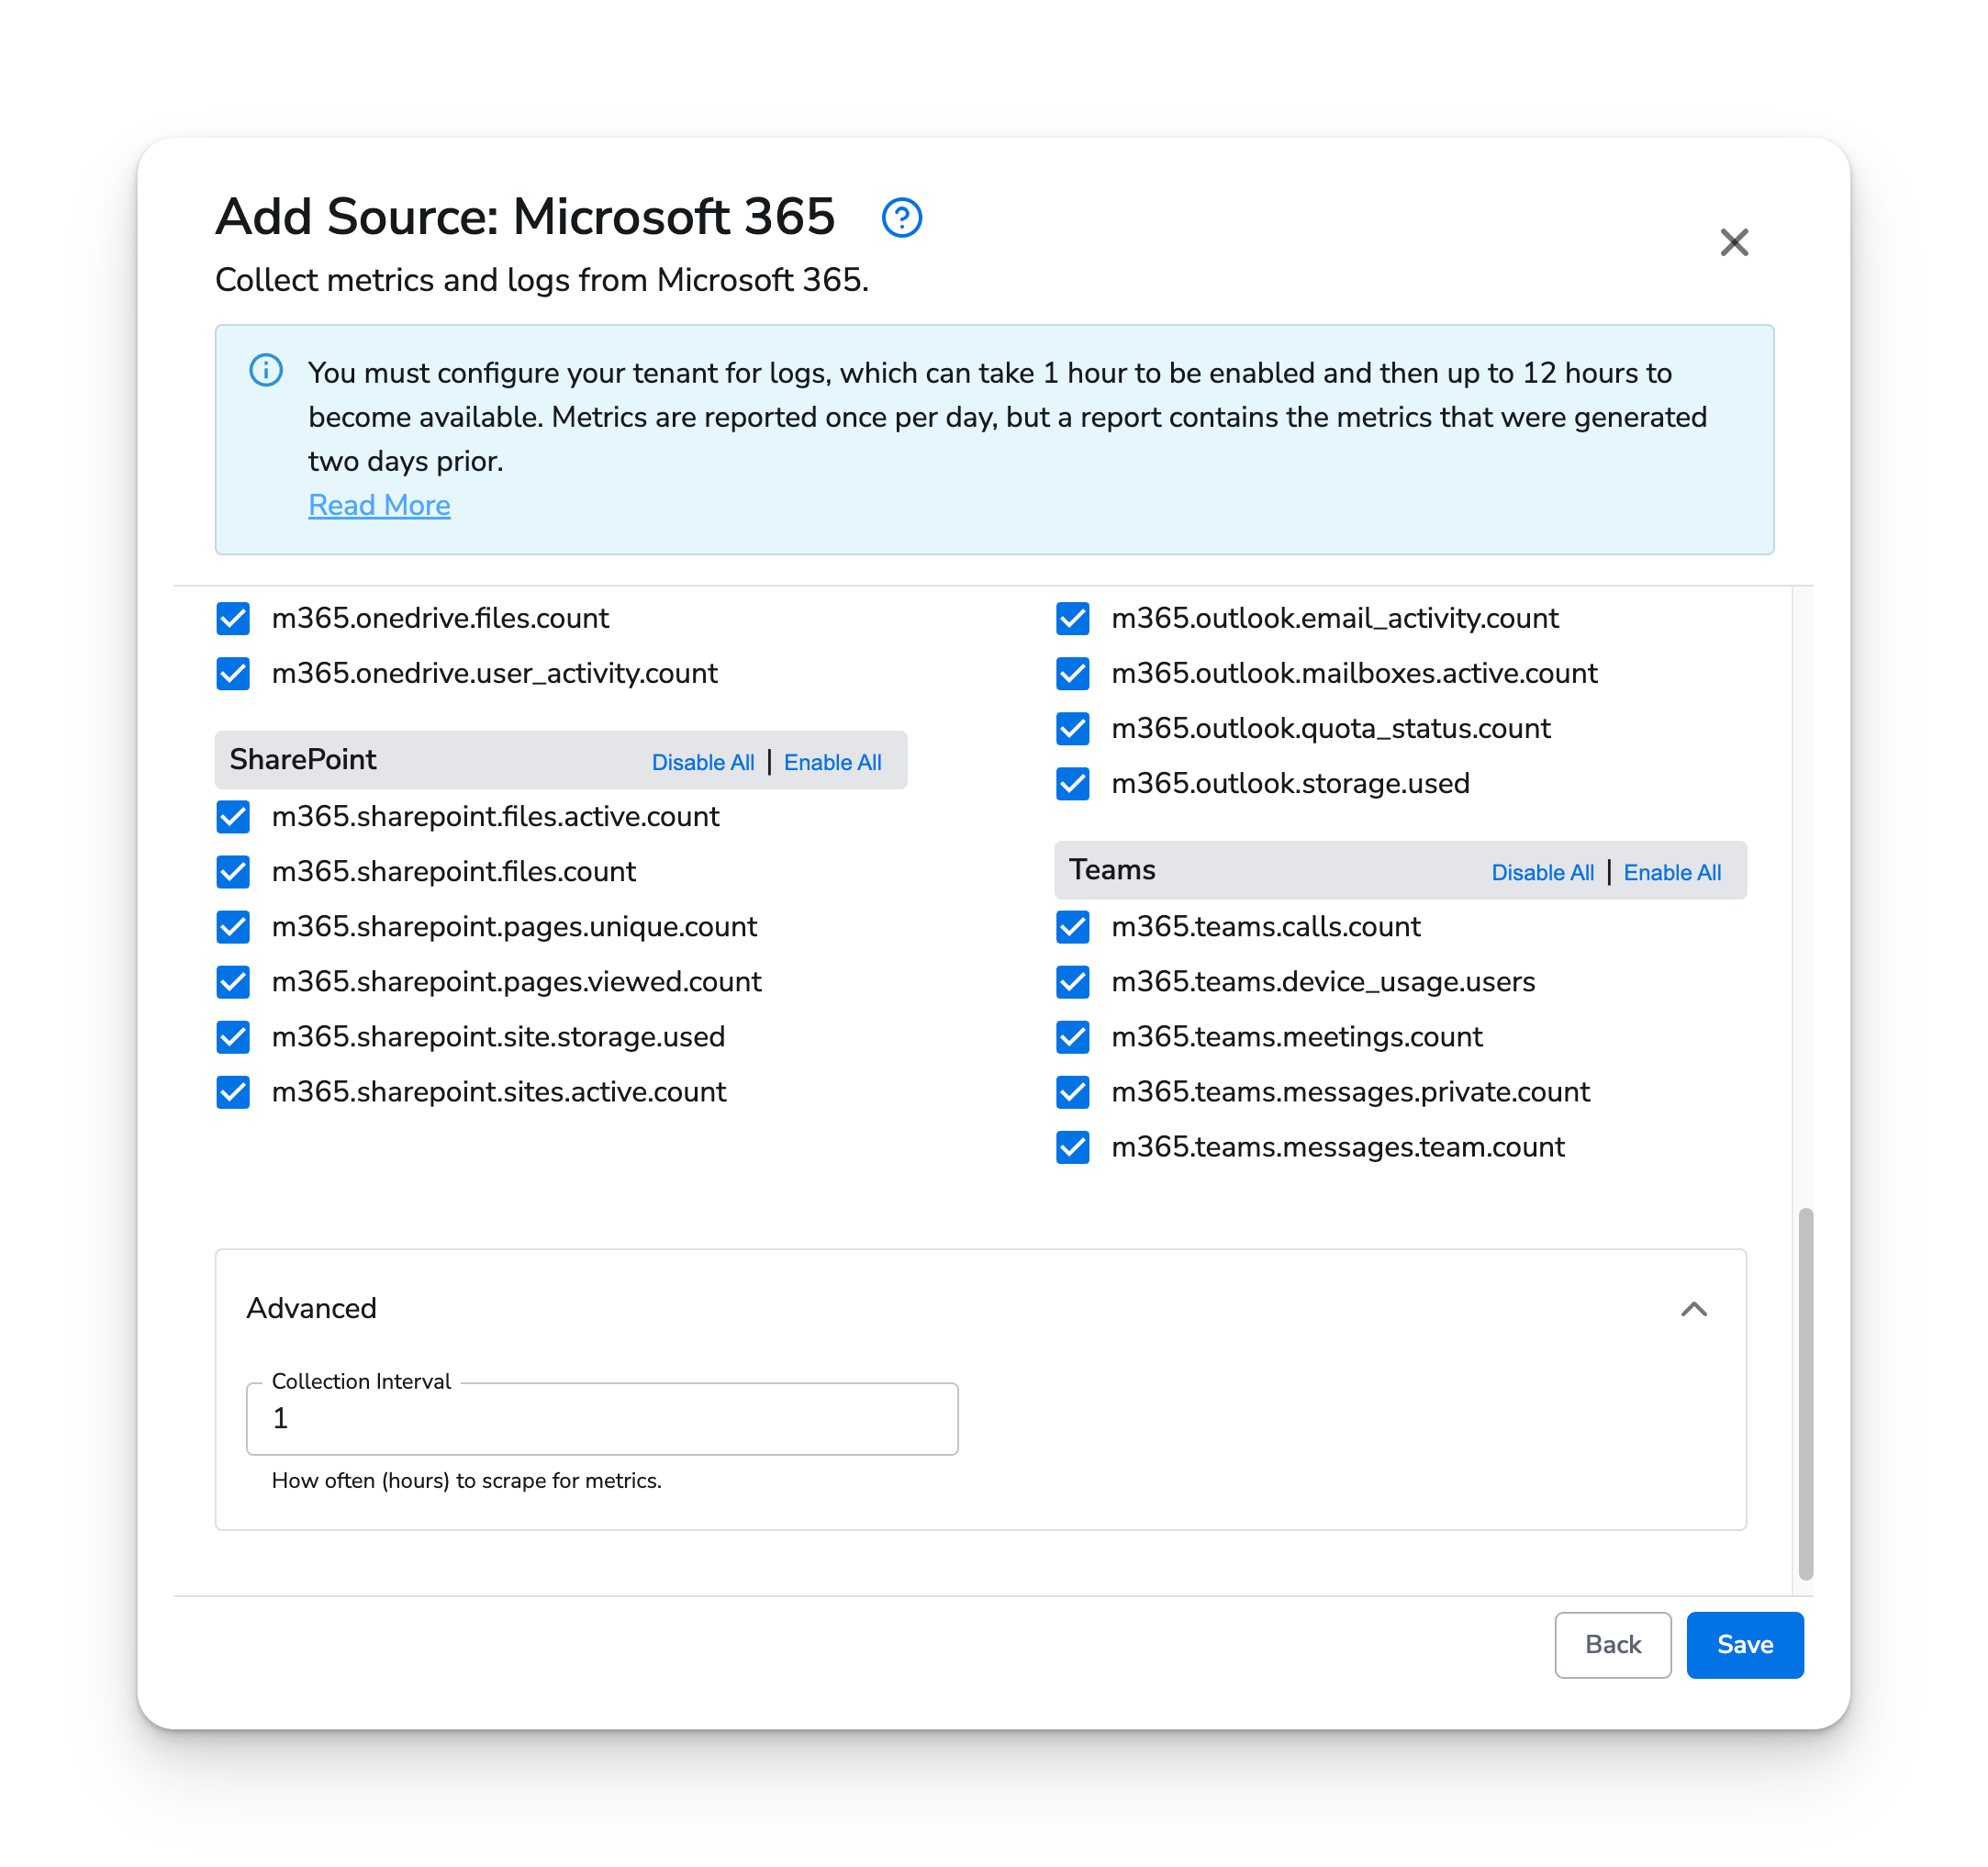This screenshot has height=1867, width=1988.
Task: Focus the Collection Interval input field
Action: coord(602,1418)
